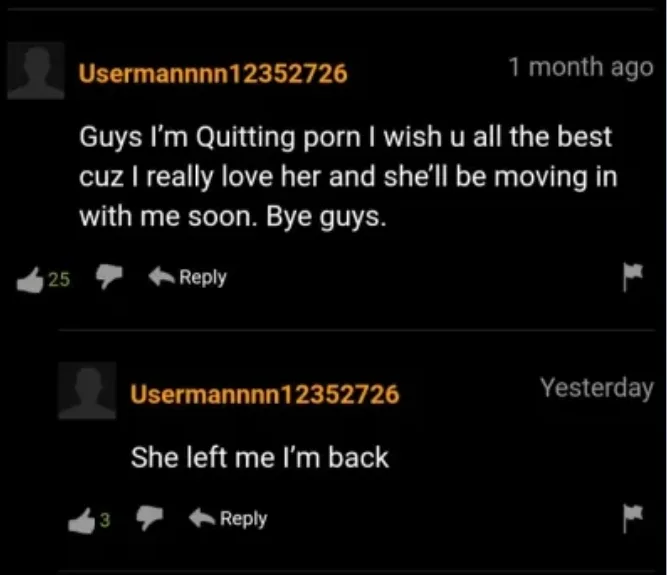Click the like count showing 3

tap(105, 520)
